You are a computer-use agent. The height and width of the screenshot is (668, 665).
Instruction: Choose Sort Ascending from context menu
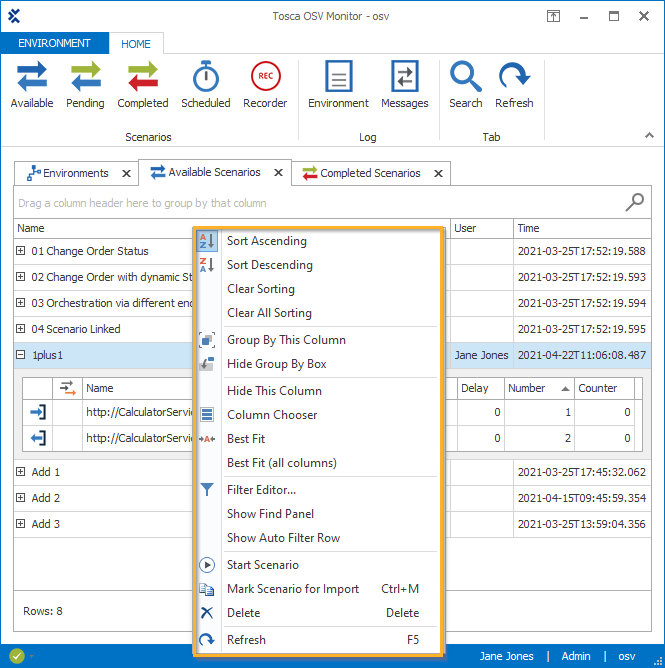[x=266, y=241]
